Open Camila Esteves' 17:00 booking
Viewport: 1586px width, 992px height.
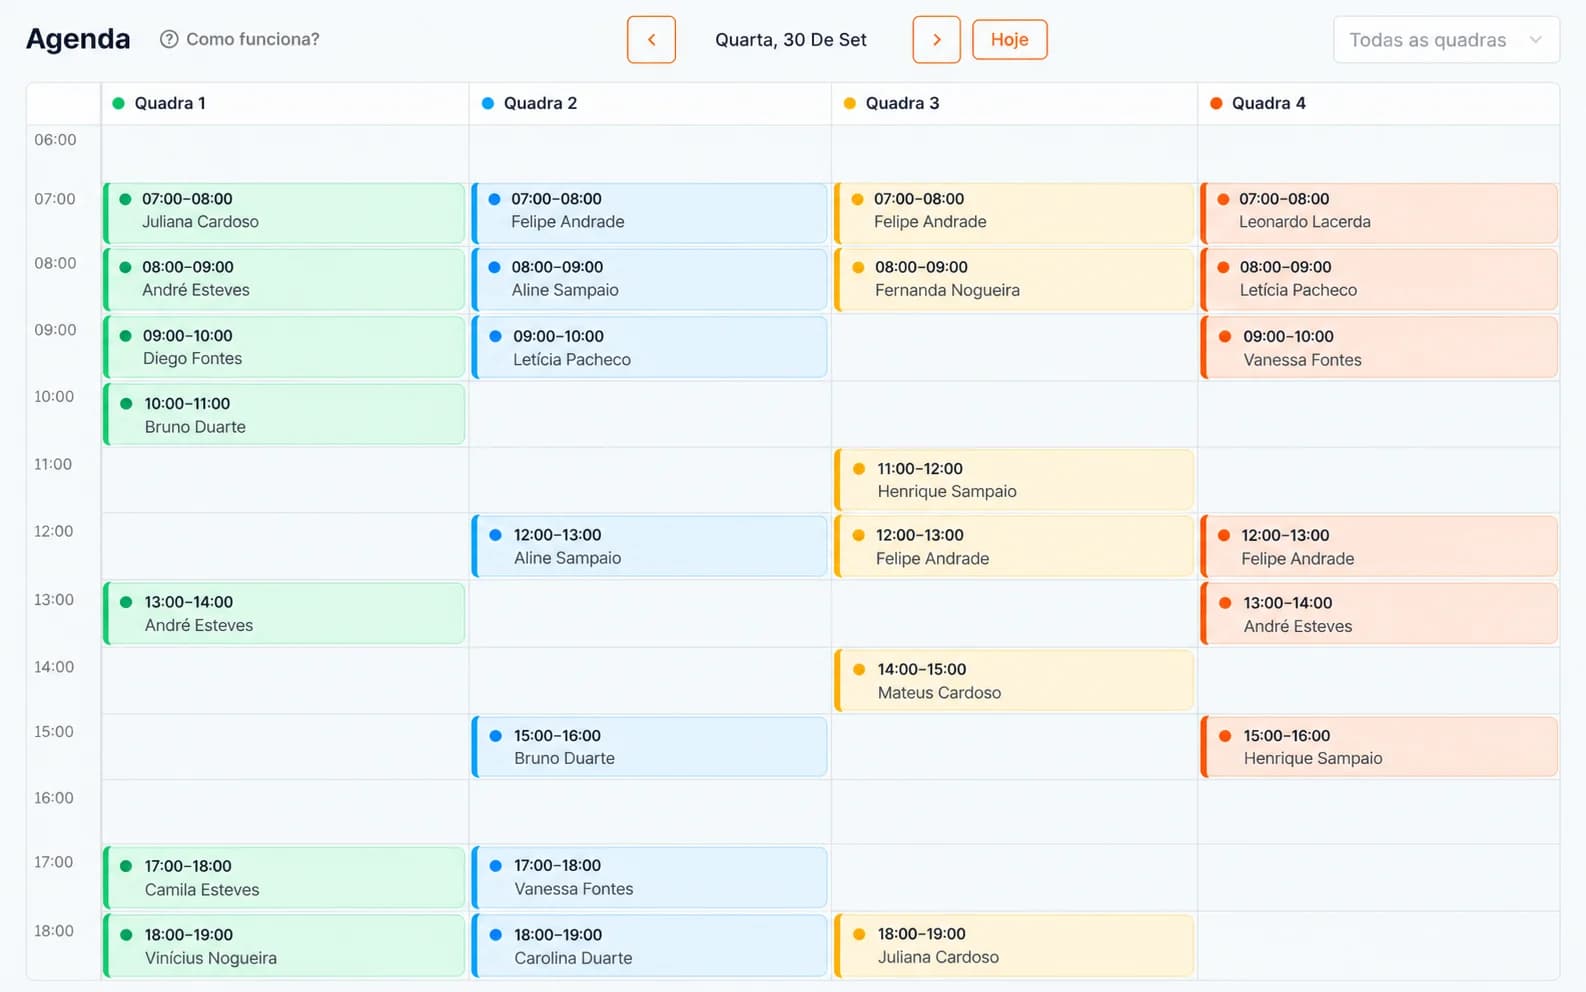click(284, 877)
